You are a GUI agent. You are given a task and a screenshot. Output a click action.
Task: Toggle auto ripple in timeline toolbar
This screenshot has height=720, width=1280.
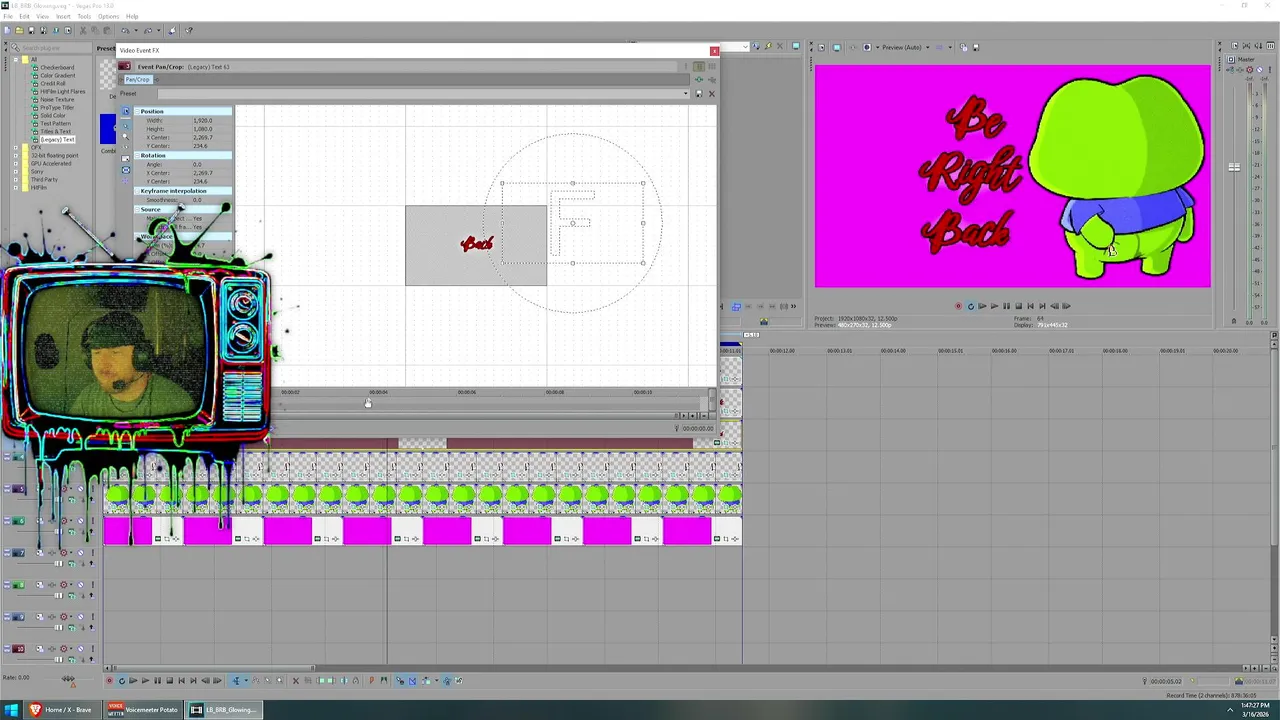click(x=426, y=681)
